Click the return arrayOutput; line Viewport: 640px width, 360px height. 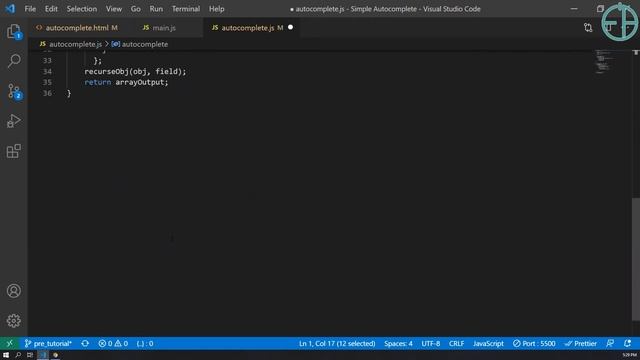[x=126, y=82]
